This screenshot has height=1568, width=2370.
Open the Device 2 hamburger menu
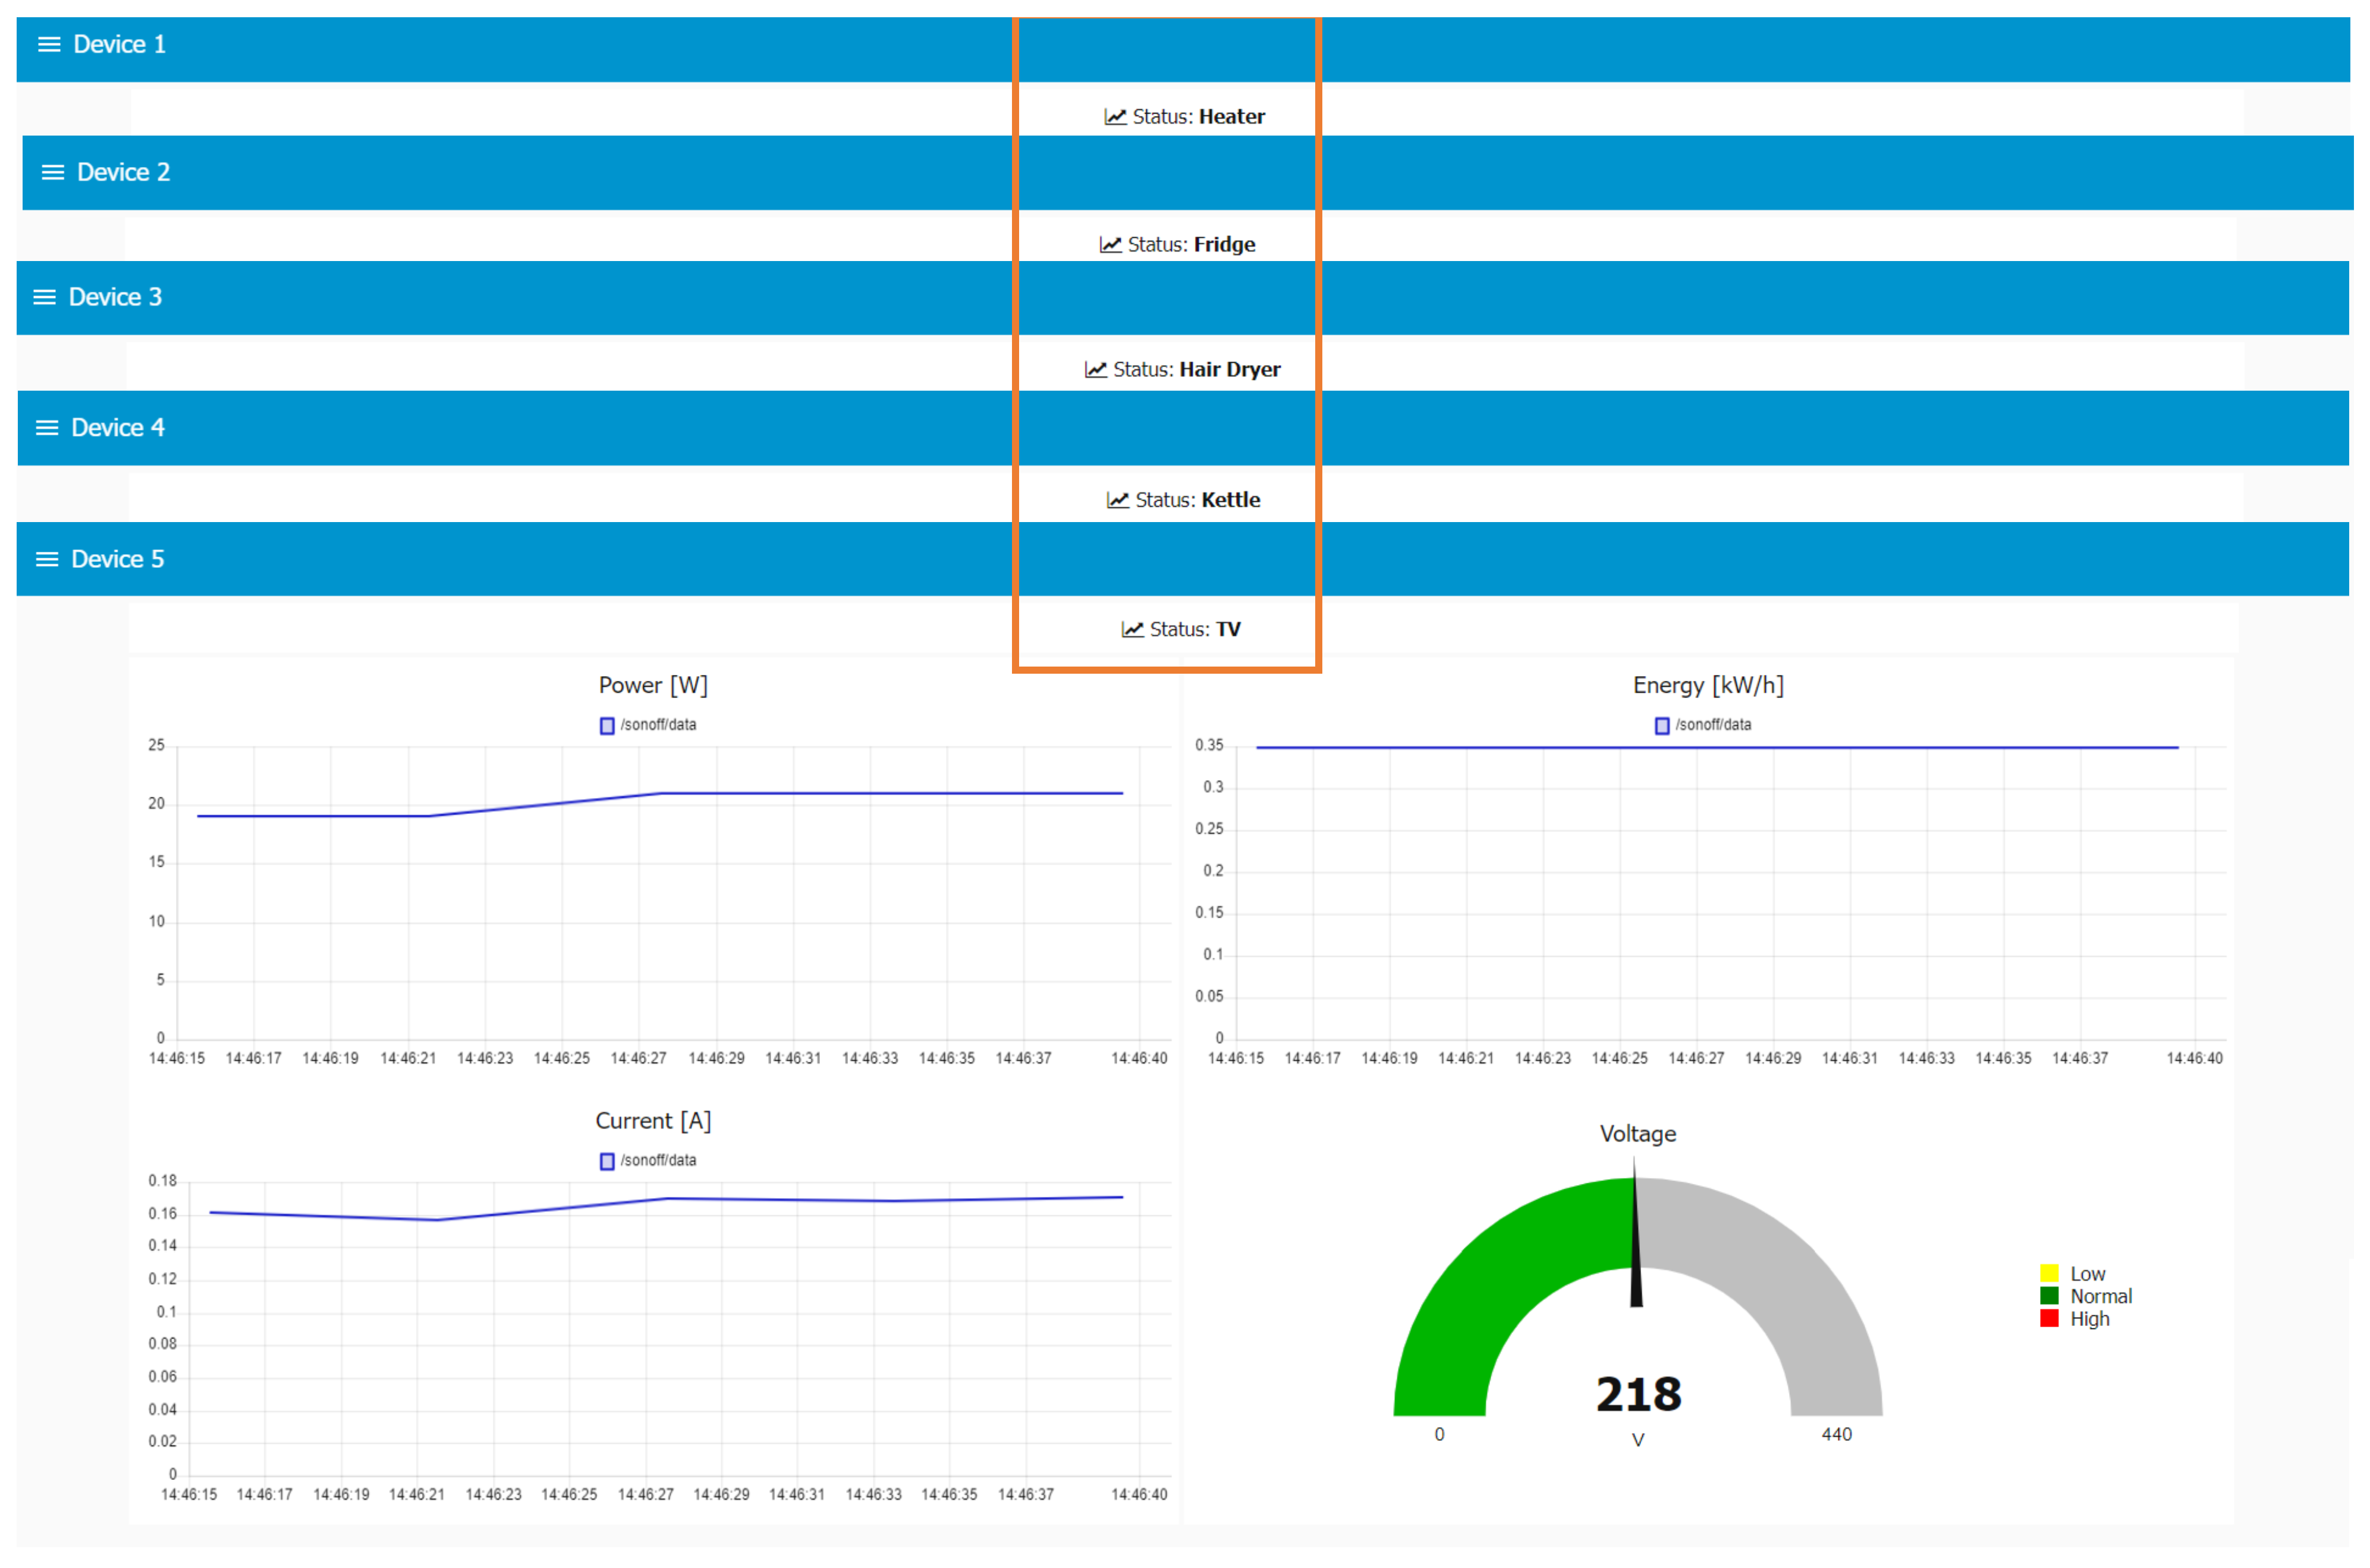coord(53,172)
